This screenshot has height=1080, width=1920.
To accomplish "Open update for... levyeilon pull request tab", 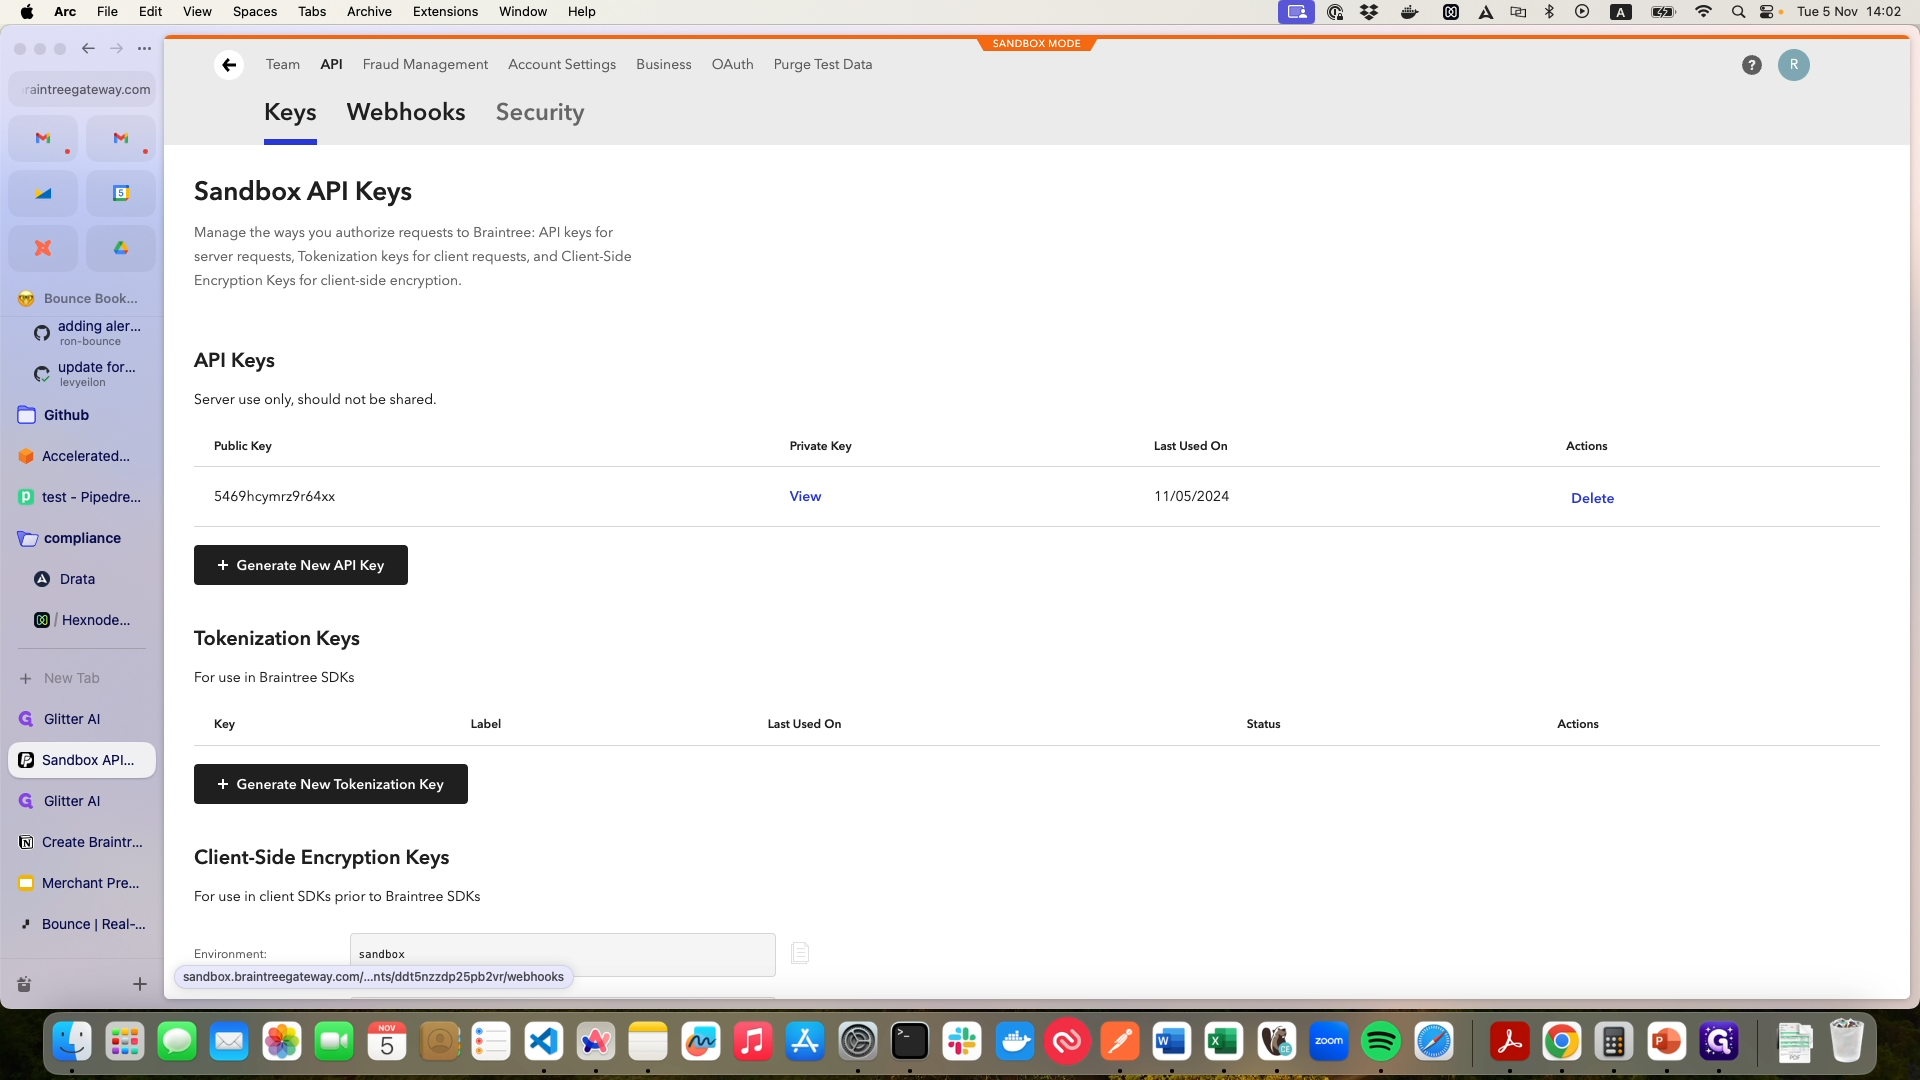I will click(x=90, y=374).
